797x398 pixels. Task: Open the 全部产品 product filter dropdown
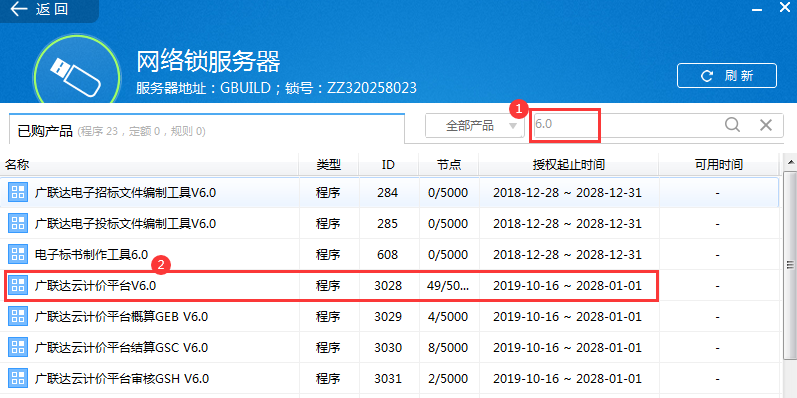[474, 126]
